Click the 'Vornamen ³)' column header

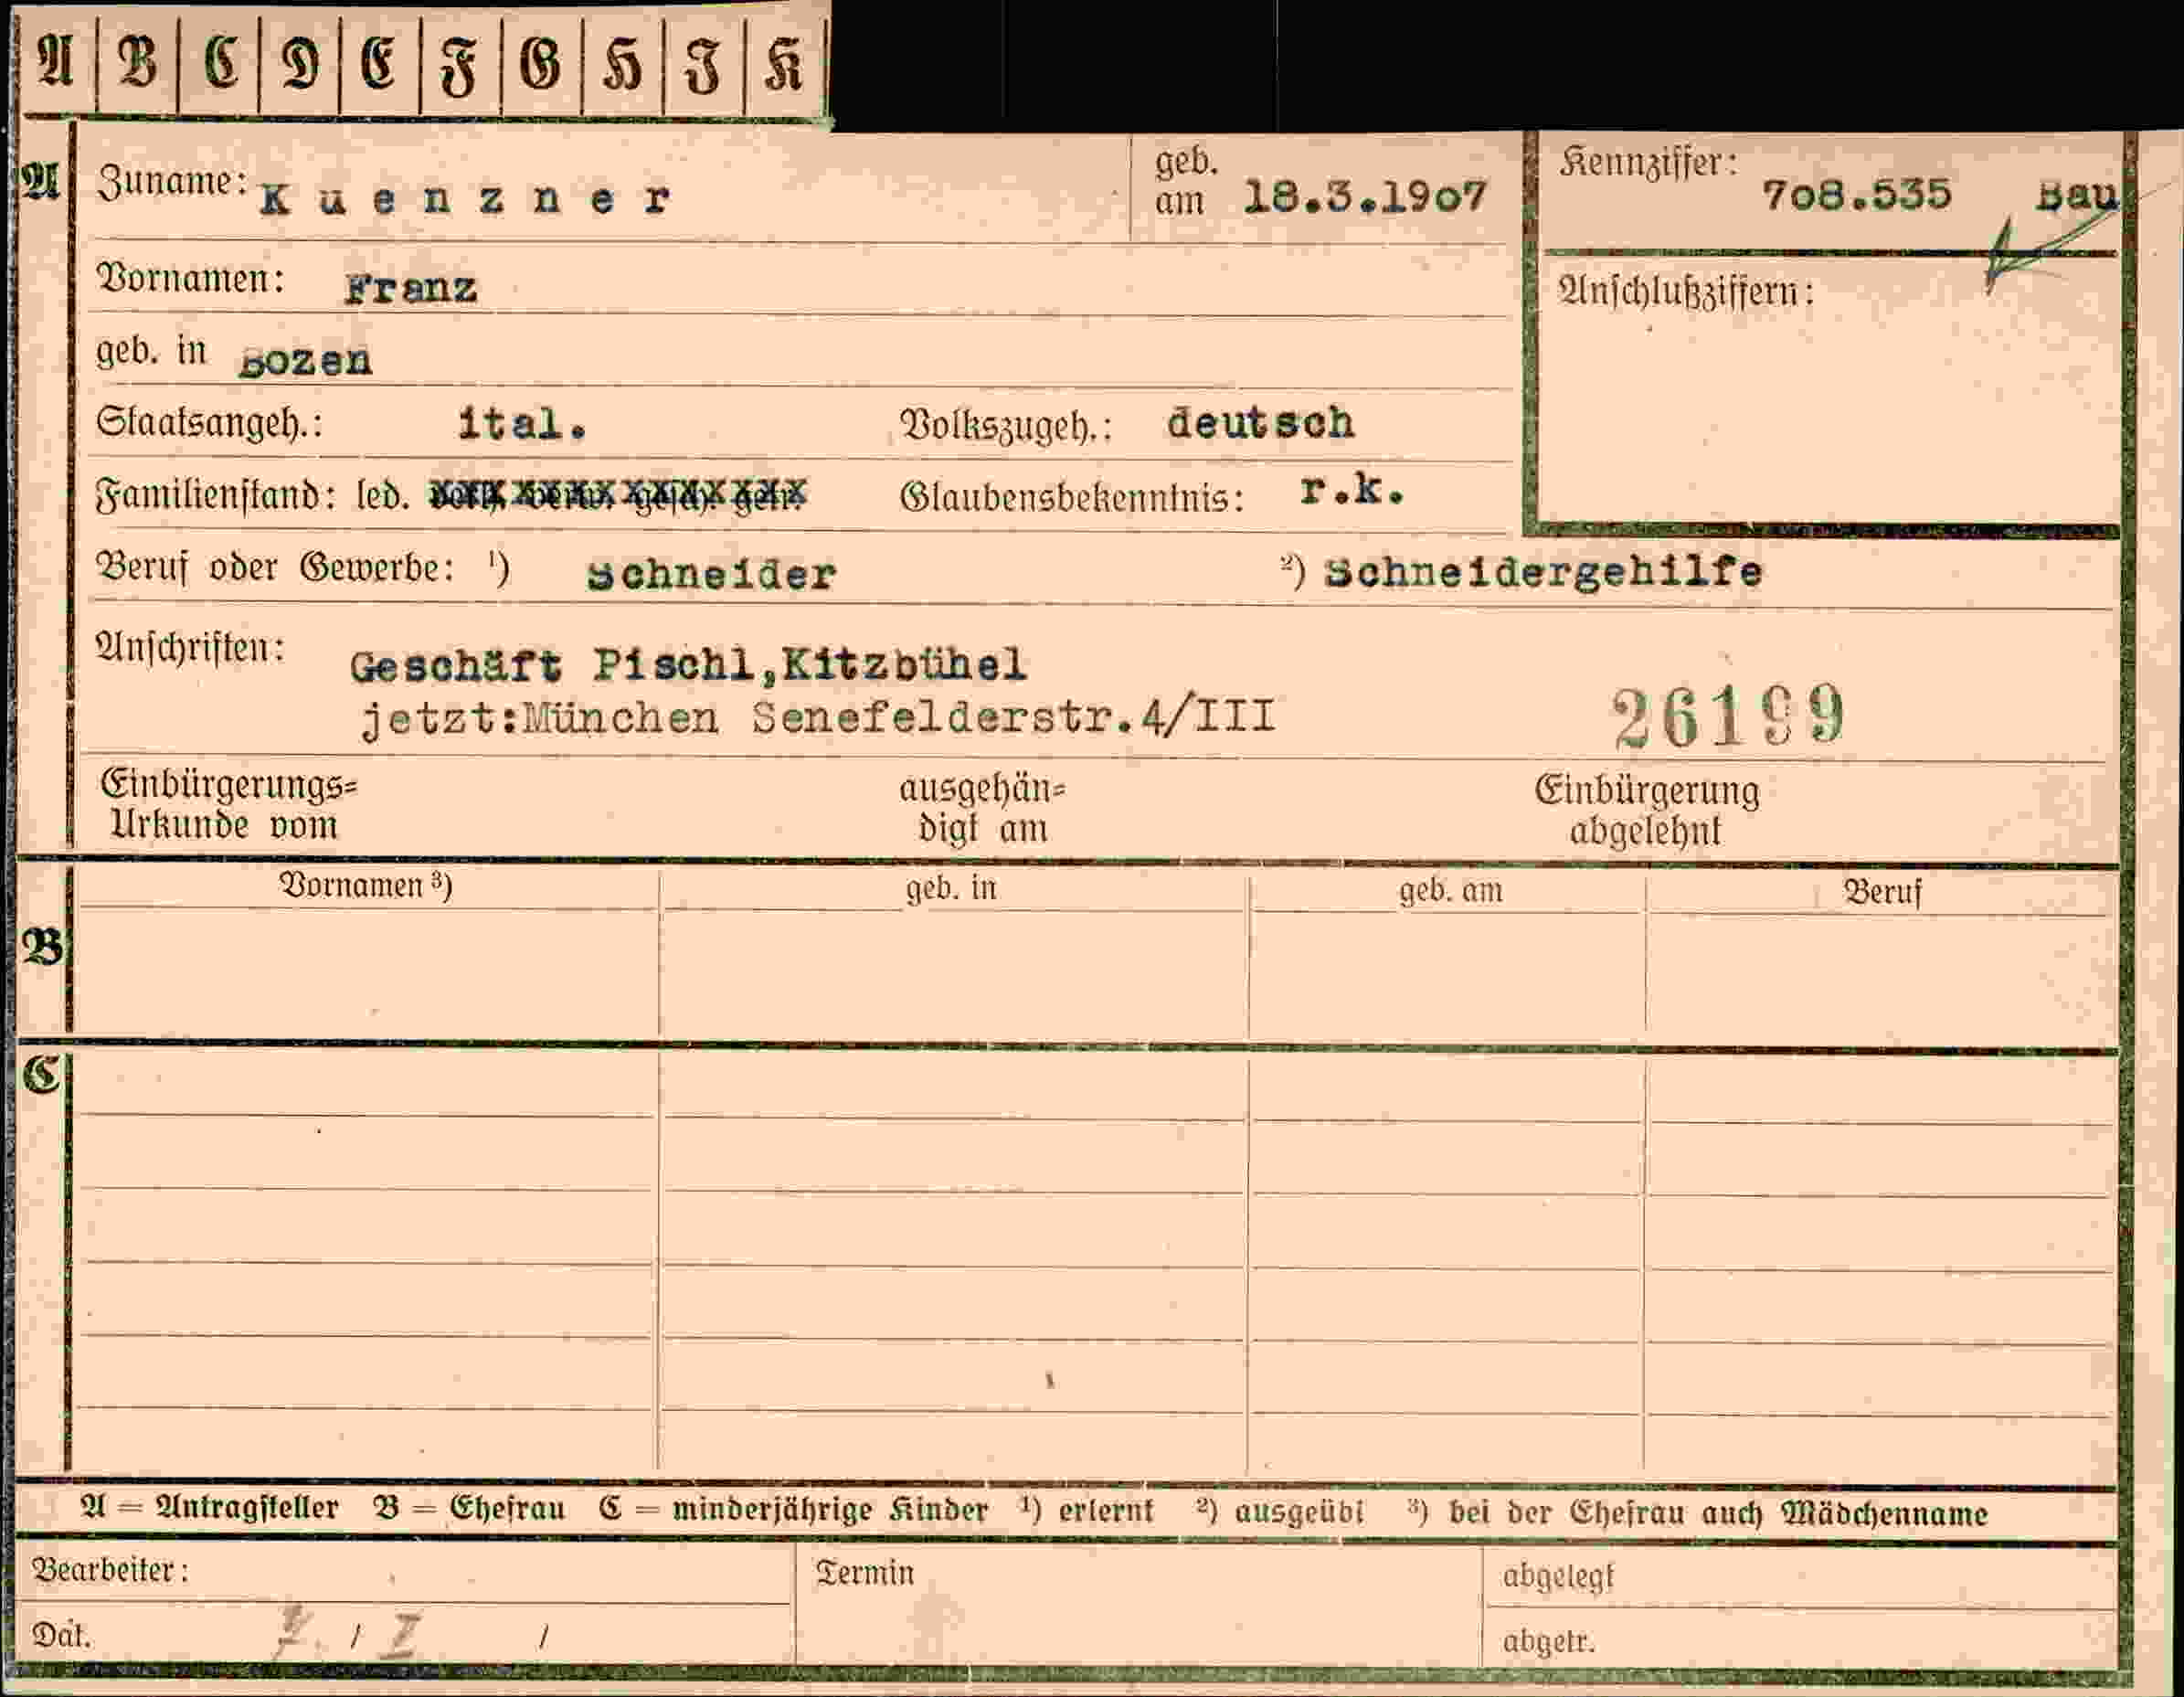click(365, 886)
